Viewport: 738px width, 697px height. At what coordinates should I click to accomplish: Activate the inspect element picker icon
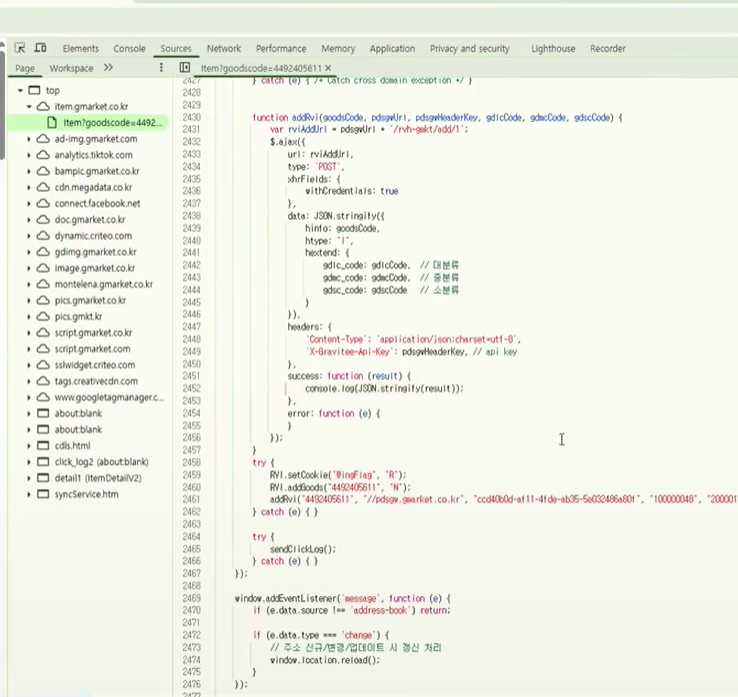(x=19, y=48)
